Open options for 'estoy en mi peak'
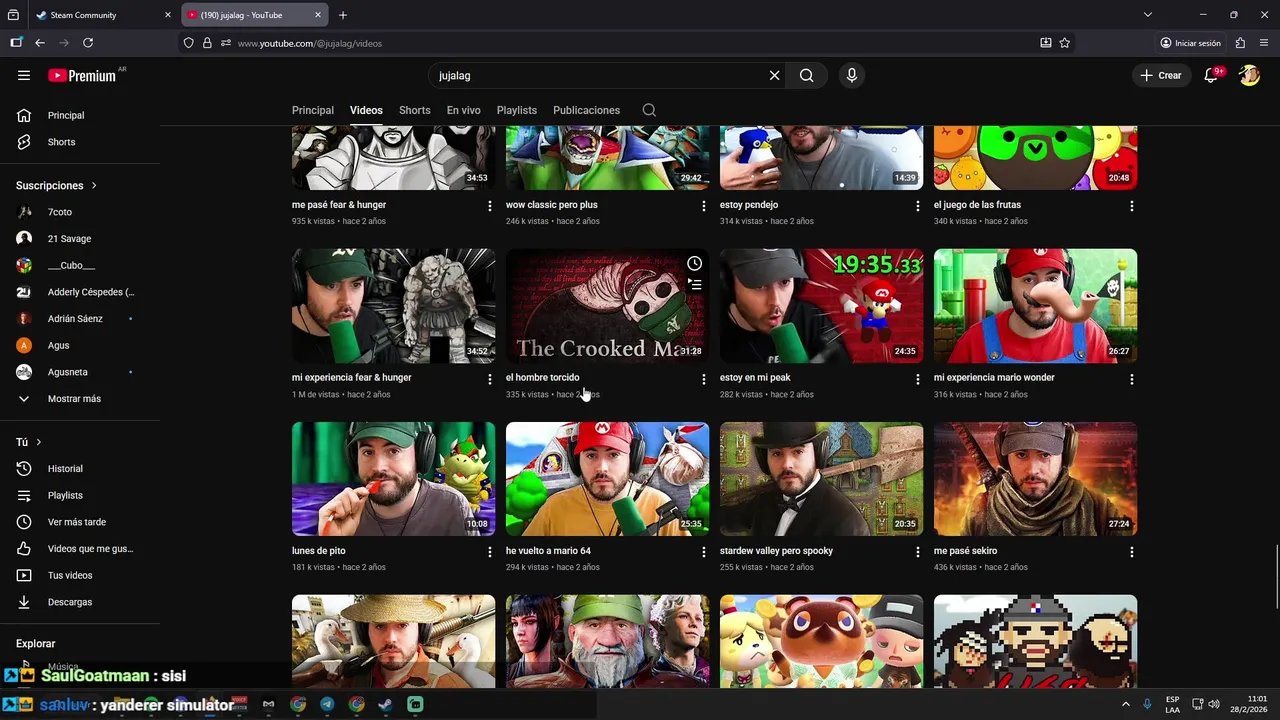 click(917, 379)
